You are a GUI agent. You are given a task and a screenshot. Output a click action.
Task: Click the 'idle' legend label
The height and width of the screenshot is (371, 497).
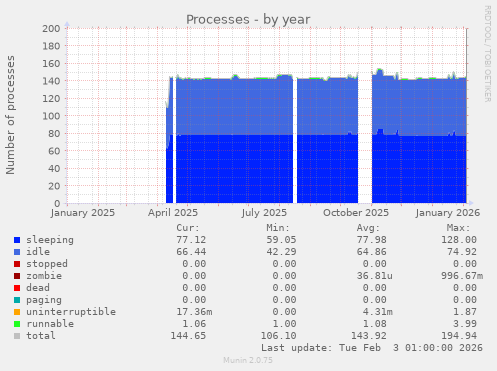38,252
